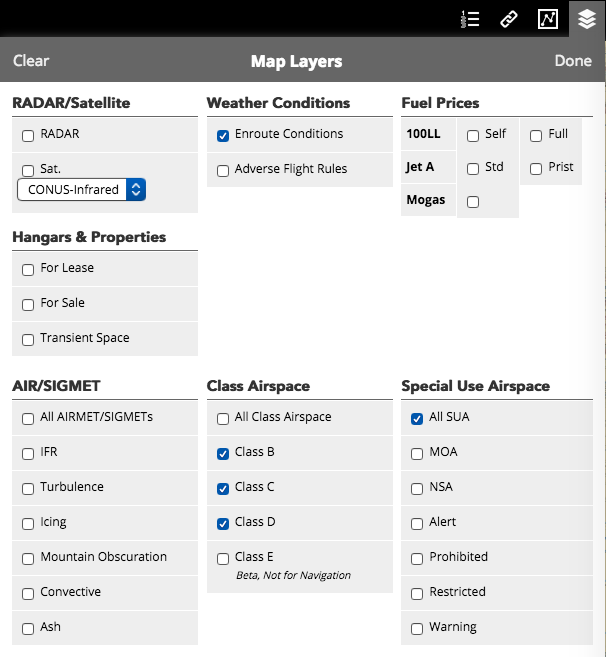Viewport: 606px width, 657px height.
Task: Enable the For Lease hangars checkbox
Action: pyautogui.click(x=28, y=269)
